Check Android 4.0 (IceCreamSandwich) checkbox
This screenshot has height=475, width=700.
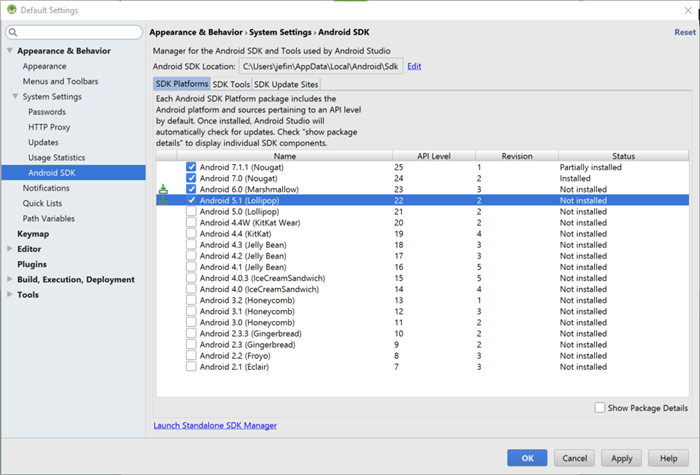pyautogui.click(x=191, y=289)
